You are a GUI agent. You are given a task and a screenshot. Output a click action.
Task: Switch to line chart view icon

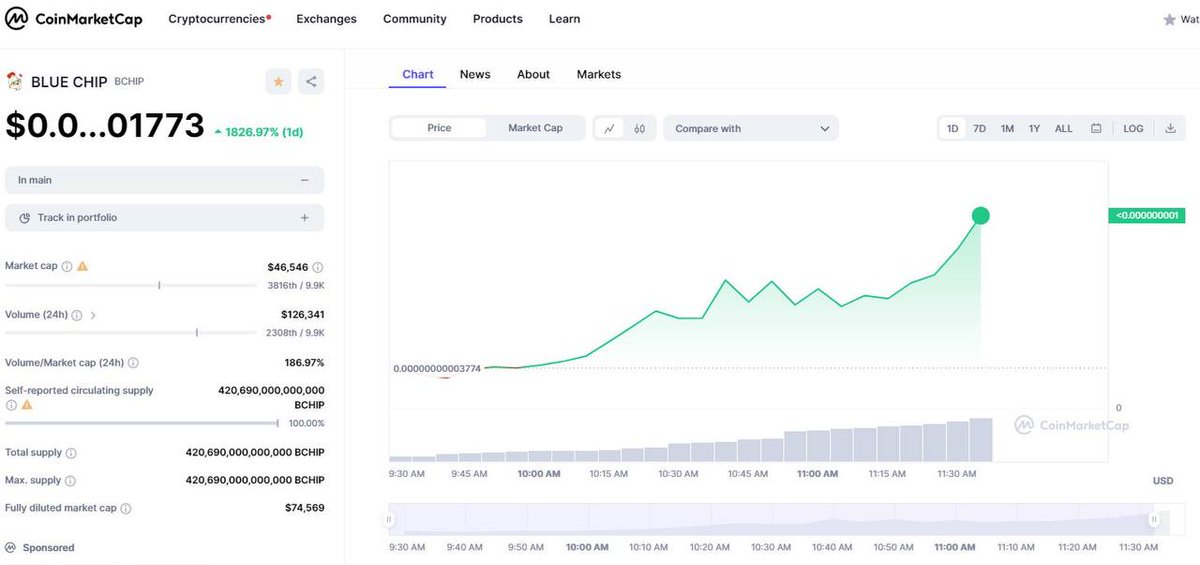(x=609, y=128)
